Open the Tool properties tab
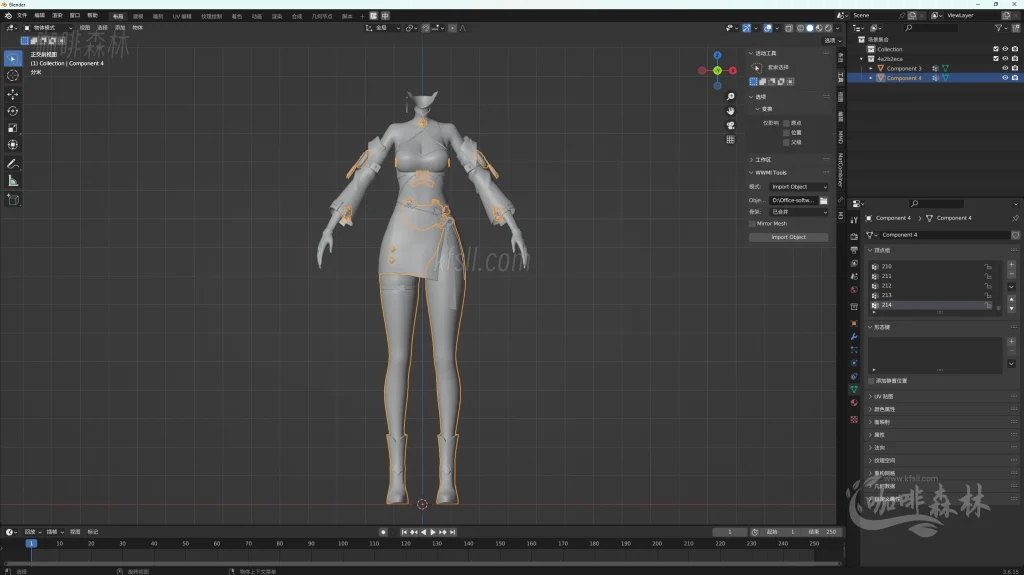This screenshot has height=575, width=1024. click(x=854, y=220)
